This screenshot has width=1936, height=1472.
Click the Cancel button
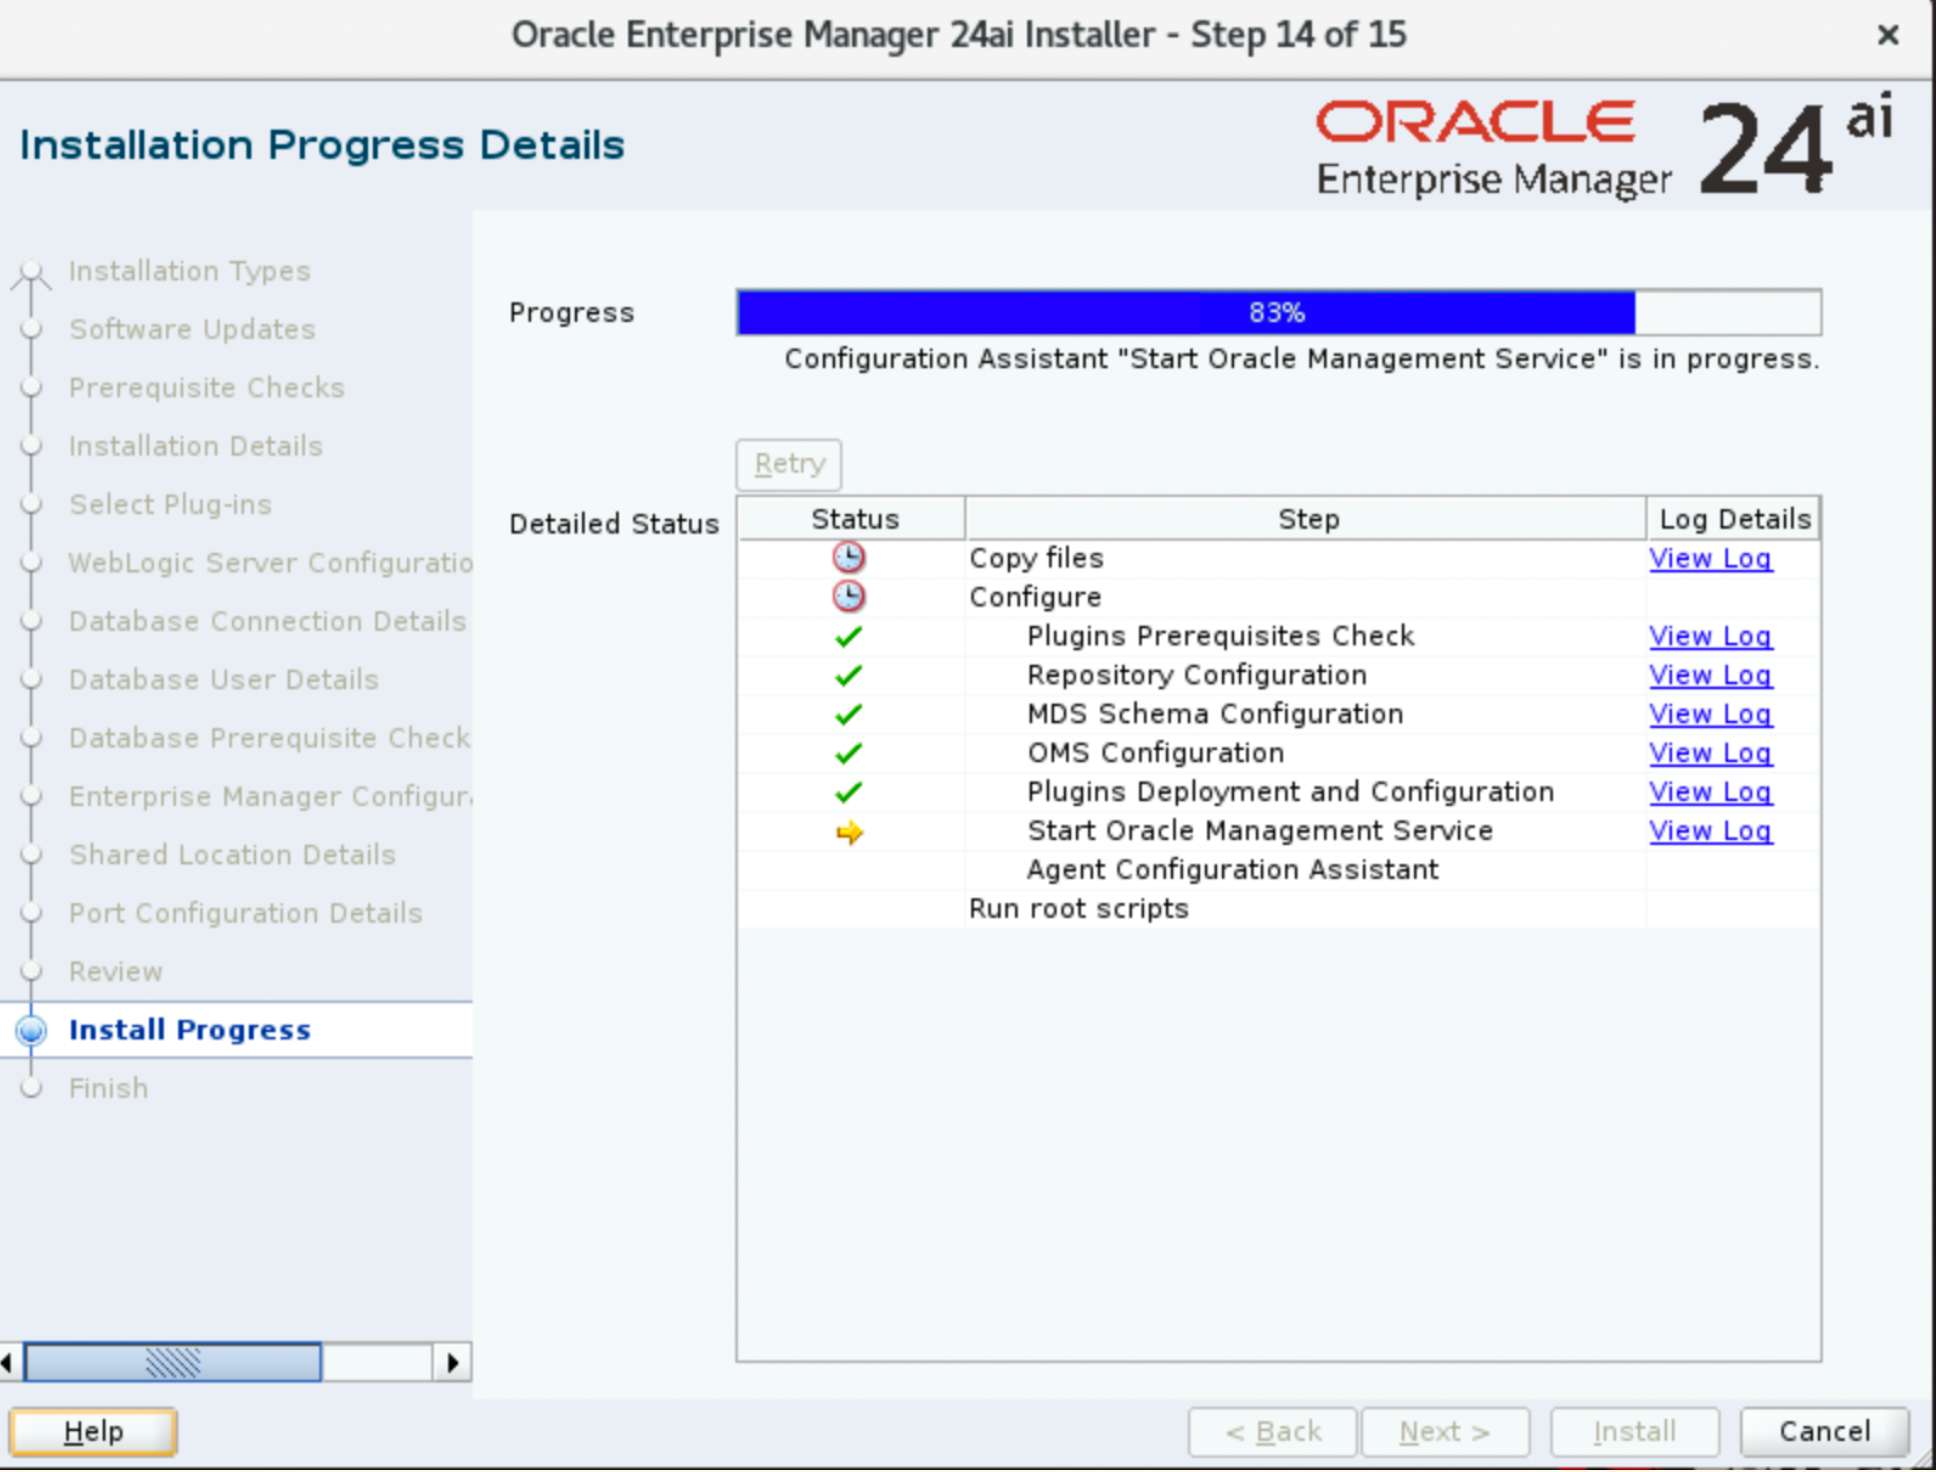1824,1432
